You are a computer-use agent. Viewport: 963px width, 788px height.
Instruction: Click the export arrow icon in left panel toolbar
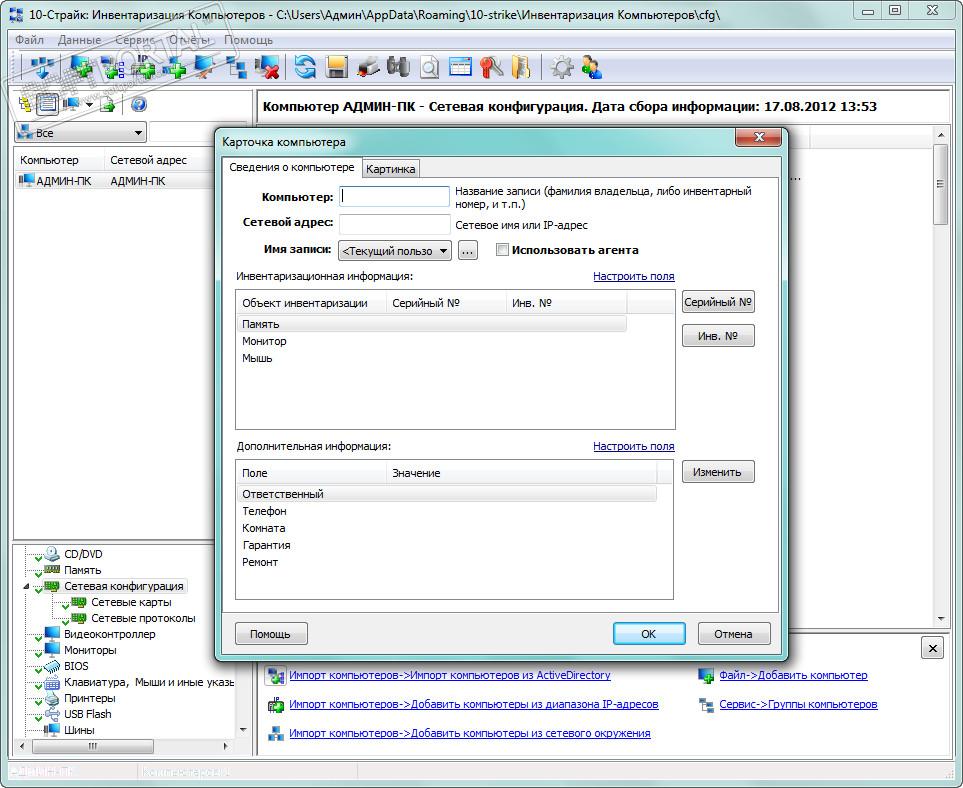click(x=107, y=104)
